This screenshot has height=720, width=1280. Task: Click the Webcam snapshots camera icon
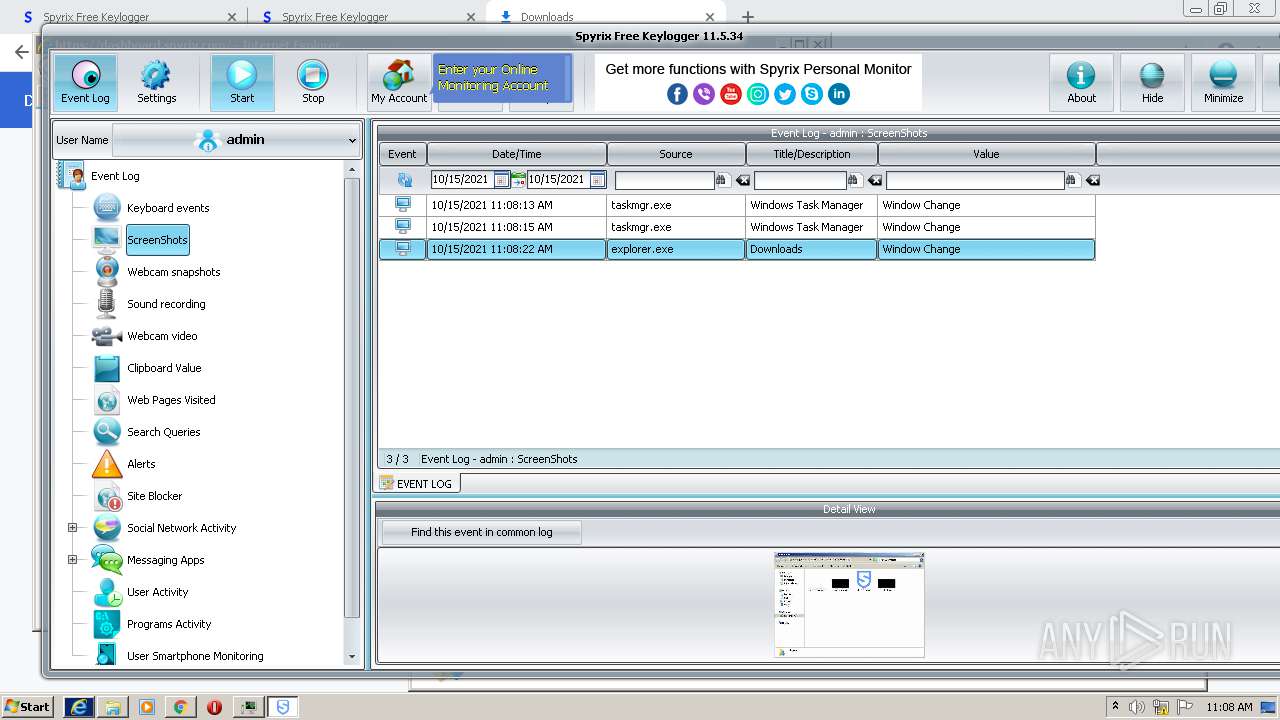[107, 272]
